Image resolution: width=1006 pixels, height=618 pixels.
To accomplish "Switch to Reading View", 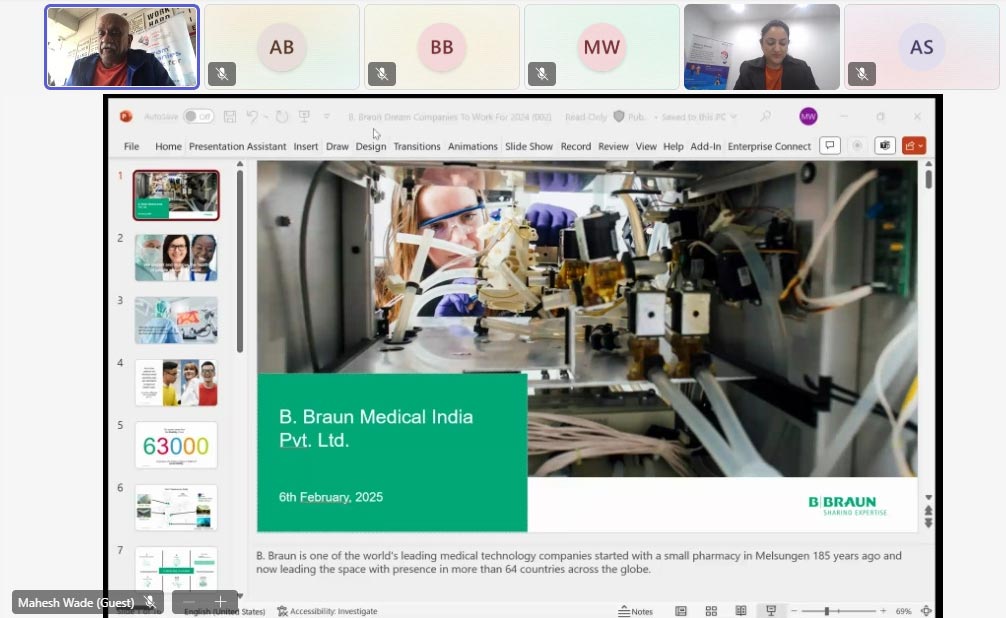I will (x=741, y=611).
